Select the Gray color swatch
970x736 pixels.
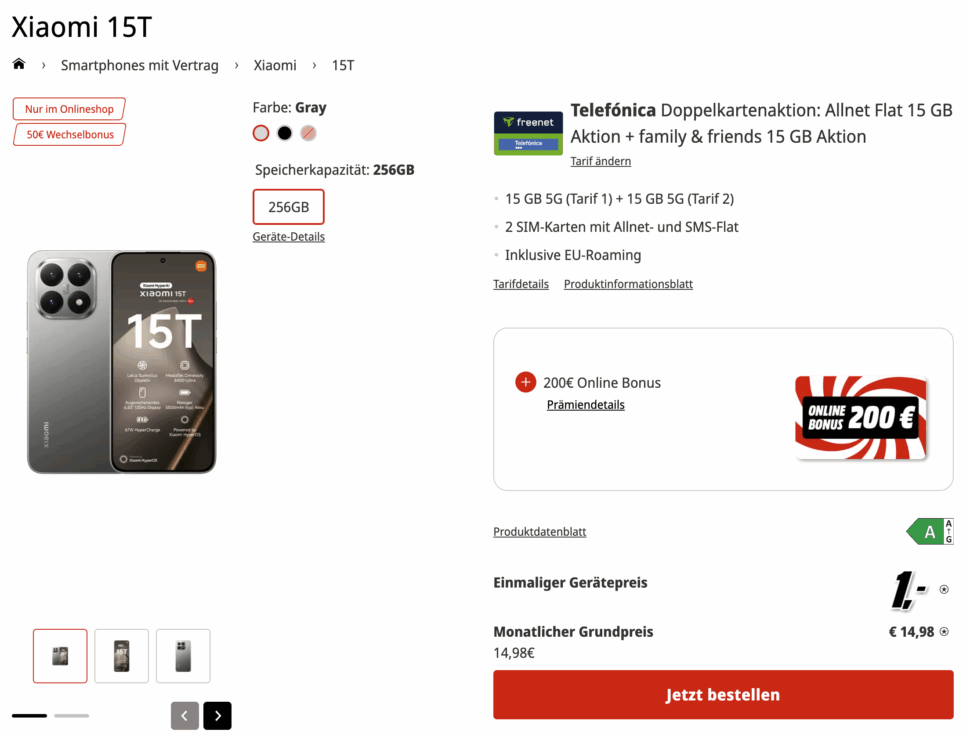tap(260, 132)
